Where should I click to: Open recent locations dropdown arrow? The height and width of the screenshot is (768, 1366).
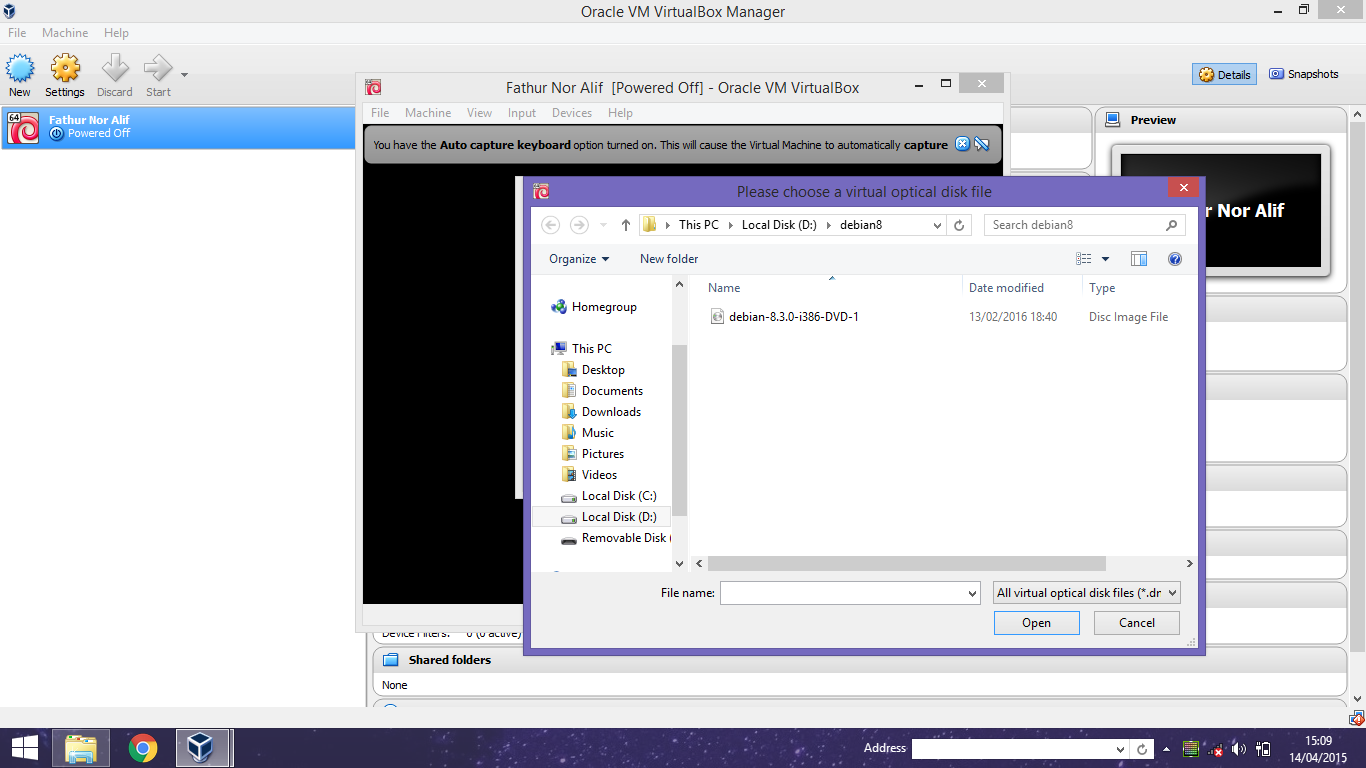pyautogui.click(x=603, y=226)
